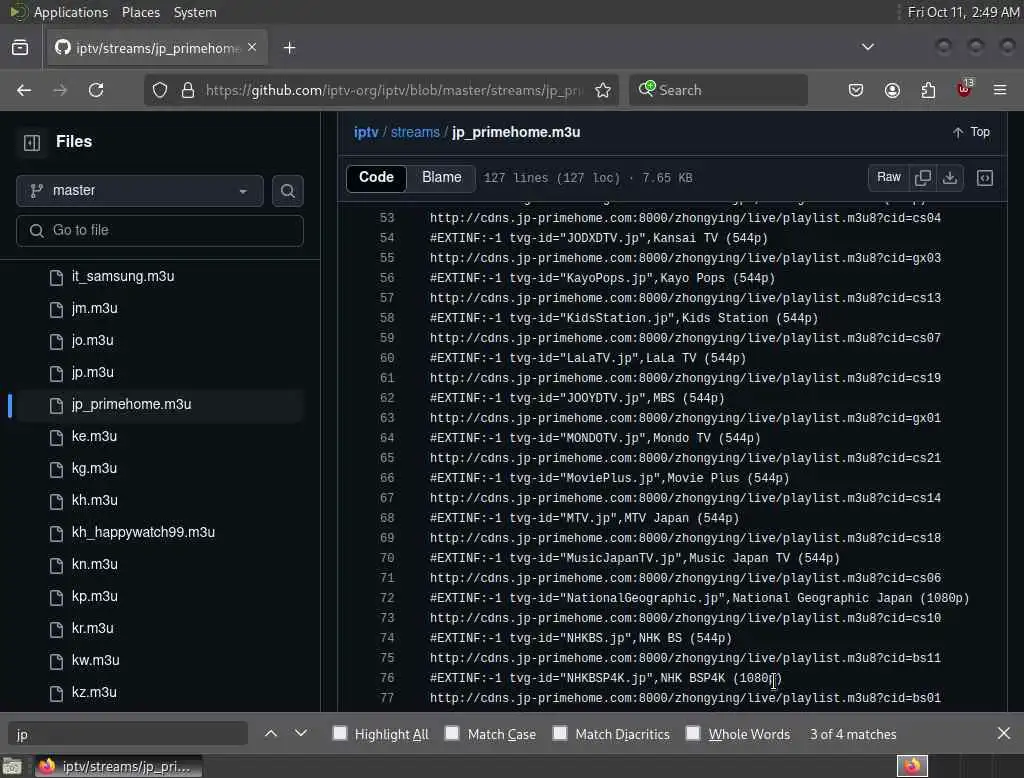Bookmark this page with the star icon

point(603,90)
